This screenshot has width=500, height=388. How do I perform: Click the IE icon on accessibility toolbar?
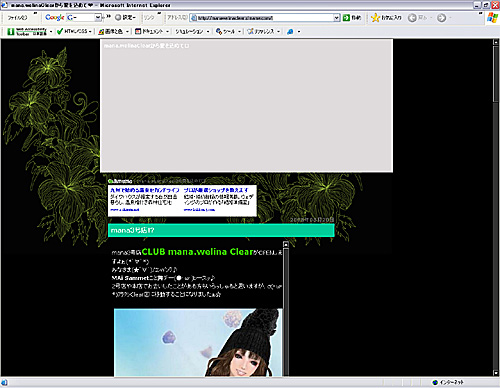[290, 32]
